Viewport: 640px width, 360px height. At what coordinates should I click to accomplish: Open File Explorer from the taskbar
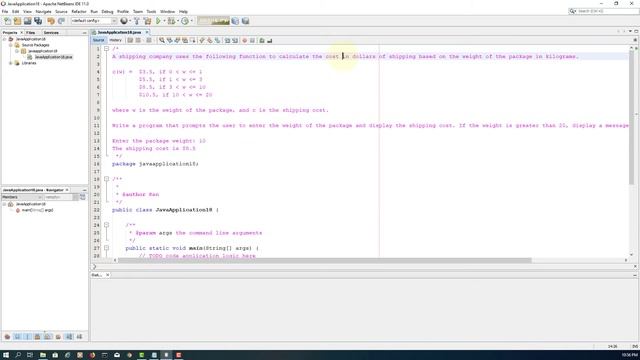point(42,355)
